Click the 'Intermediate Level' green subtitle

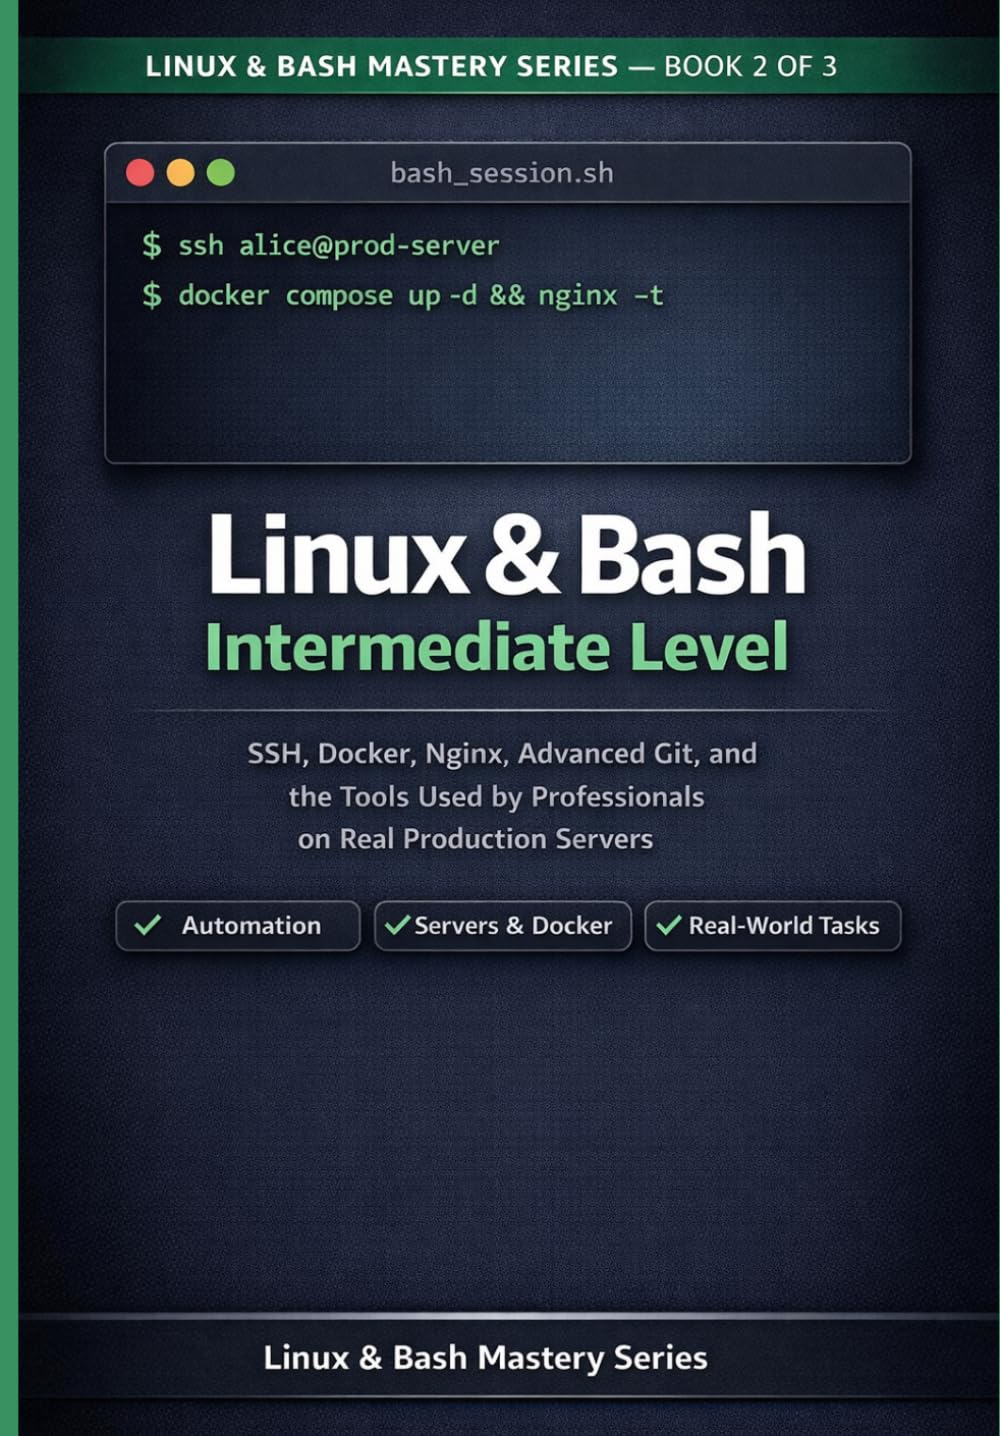[497, 647]
